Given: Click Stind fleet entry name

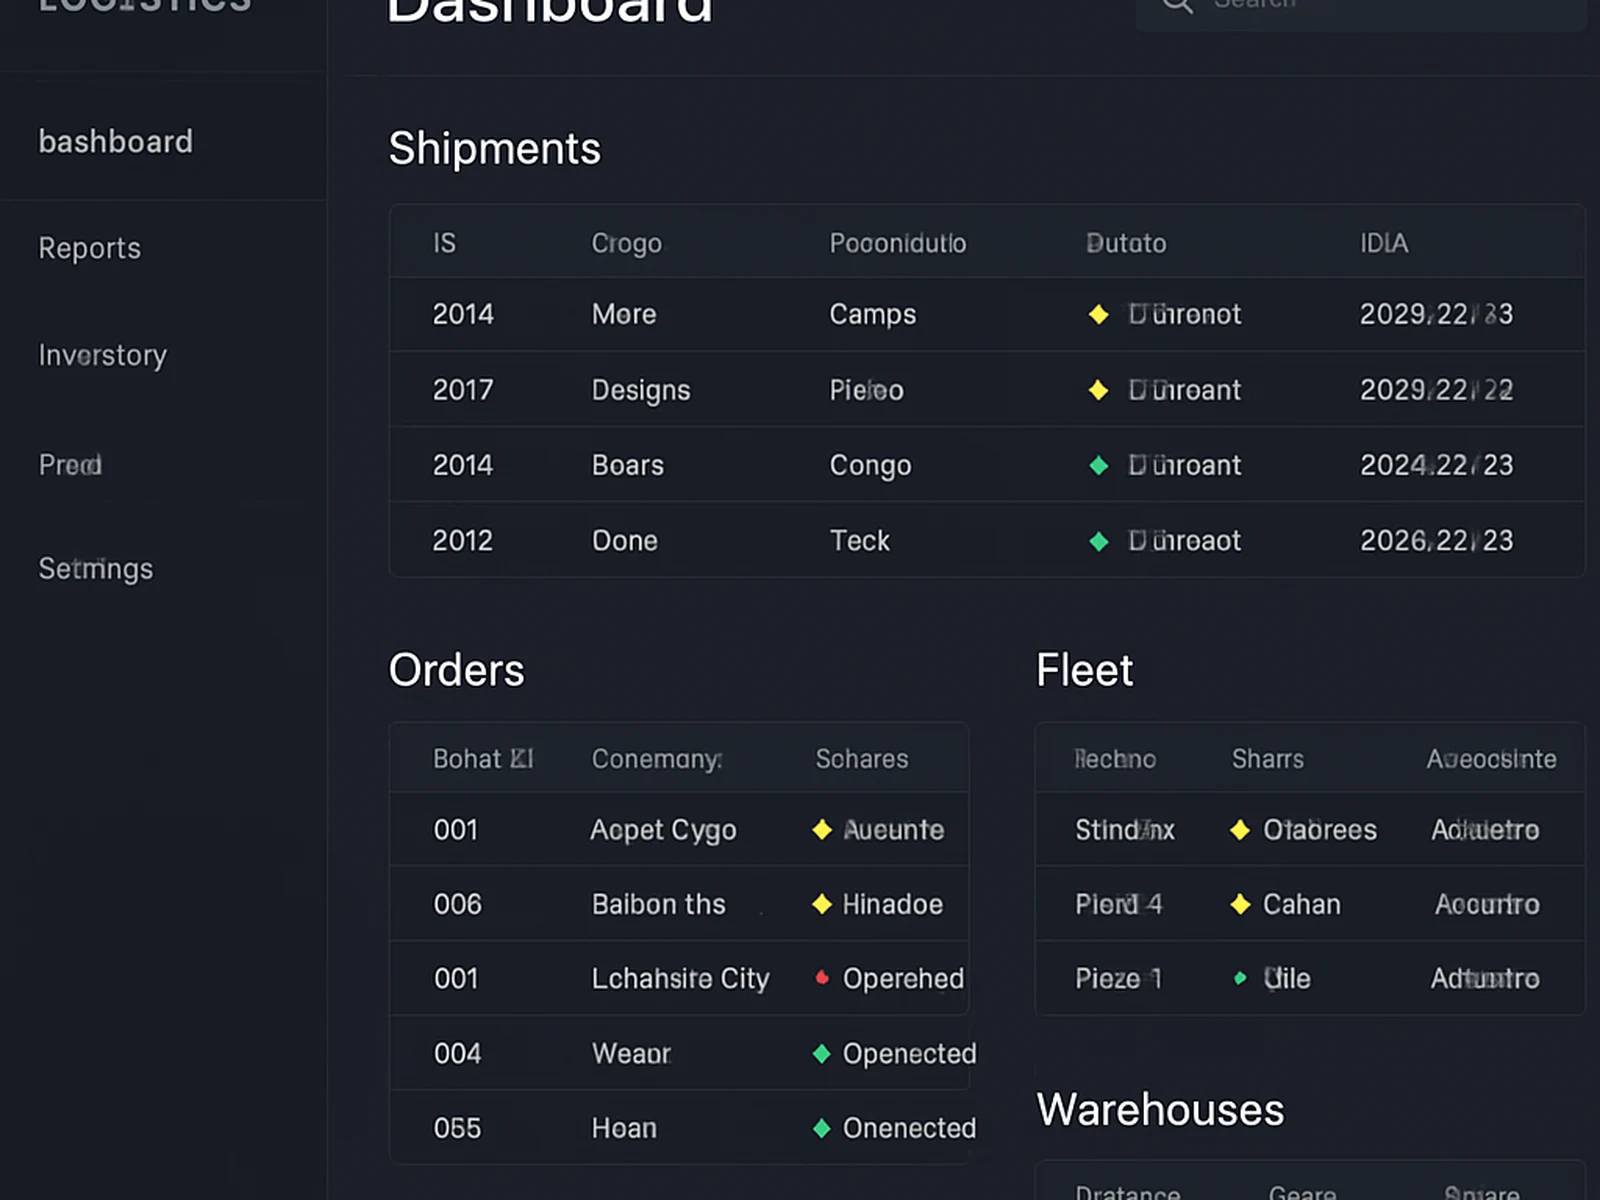Looking at the screenshot, I should tap(1124, 830).
